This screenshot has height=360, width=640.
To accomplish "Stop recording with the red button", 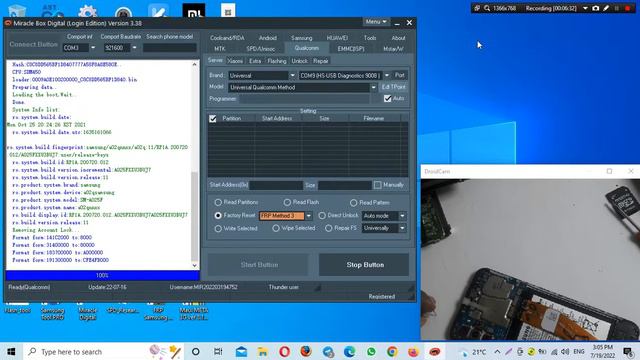I will [627, 8].
